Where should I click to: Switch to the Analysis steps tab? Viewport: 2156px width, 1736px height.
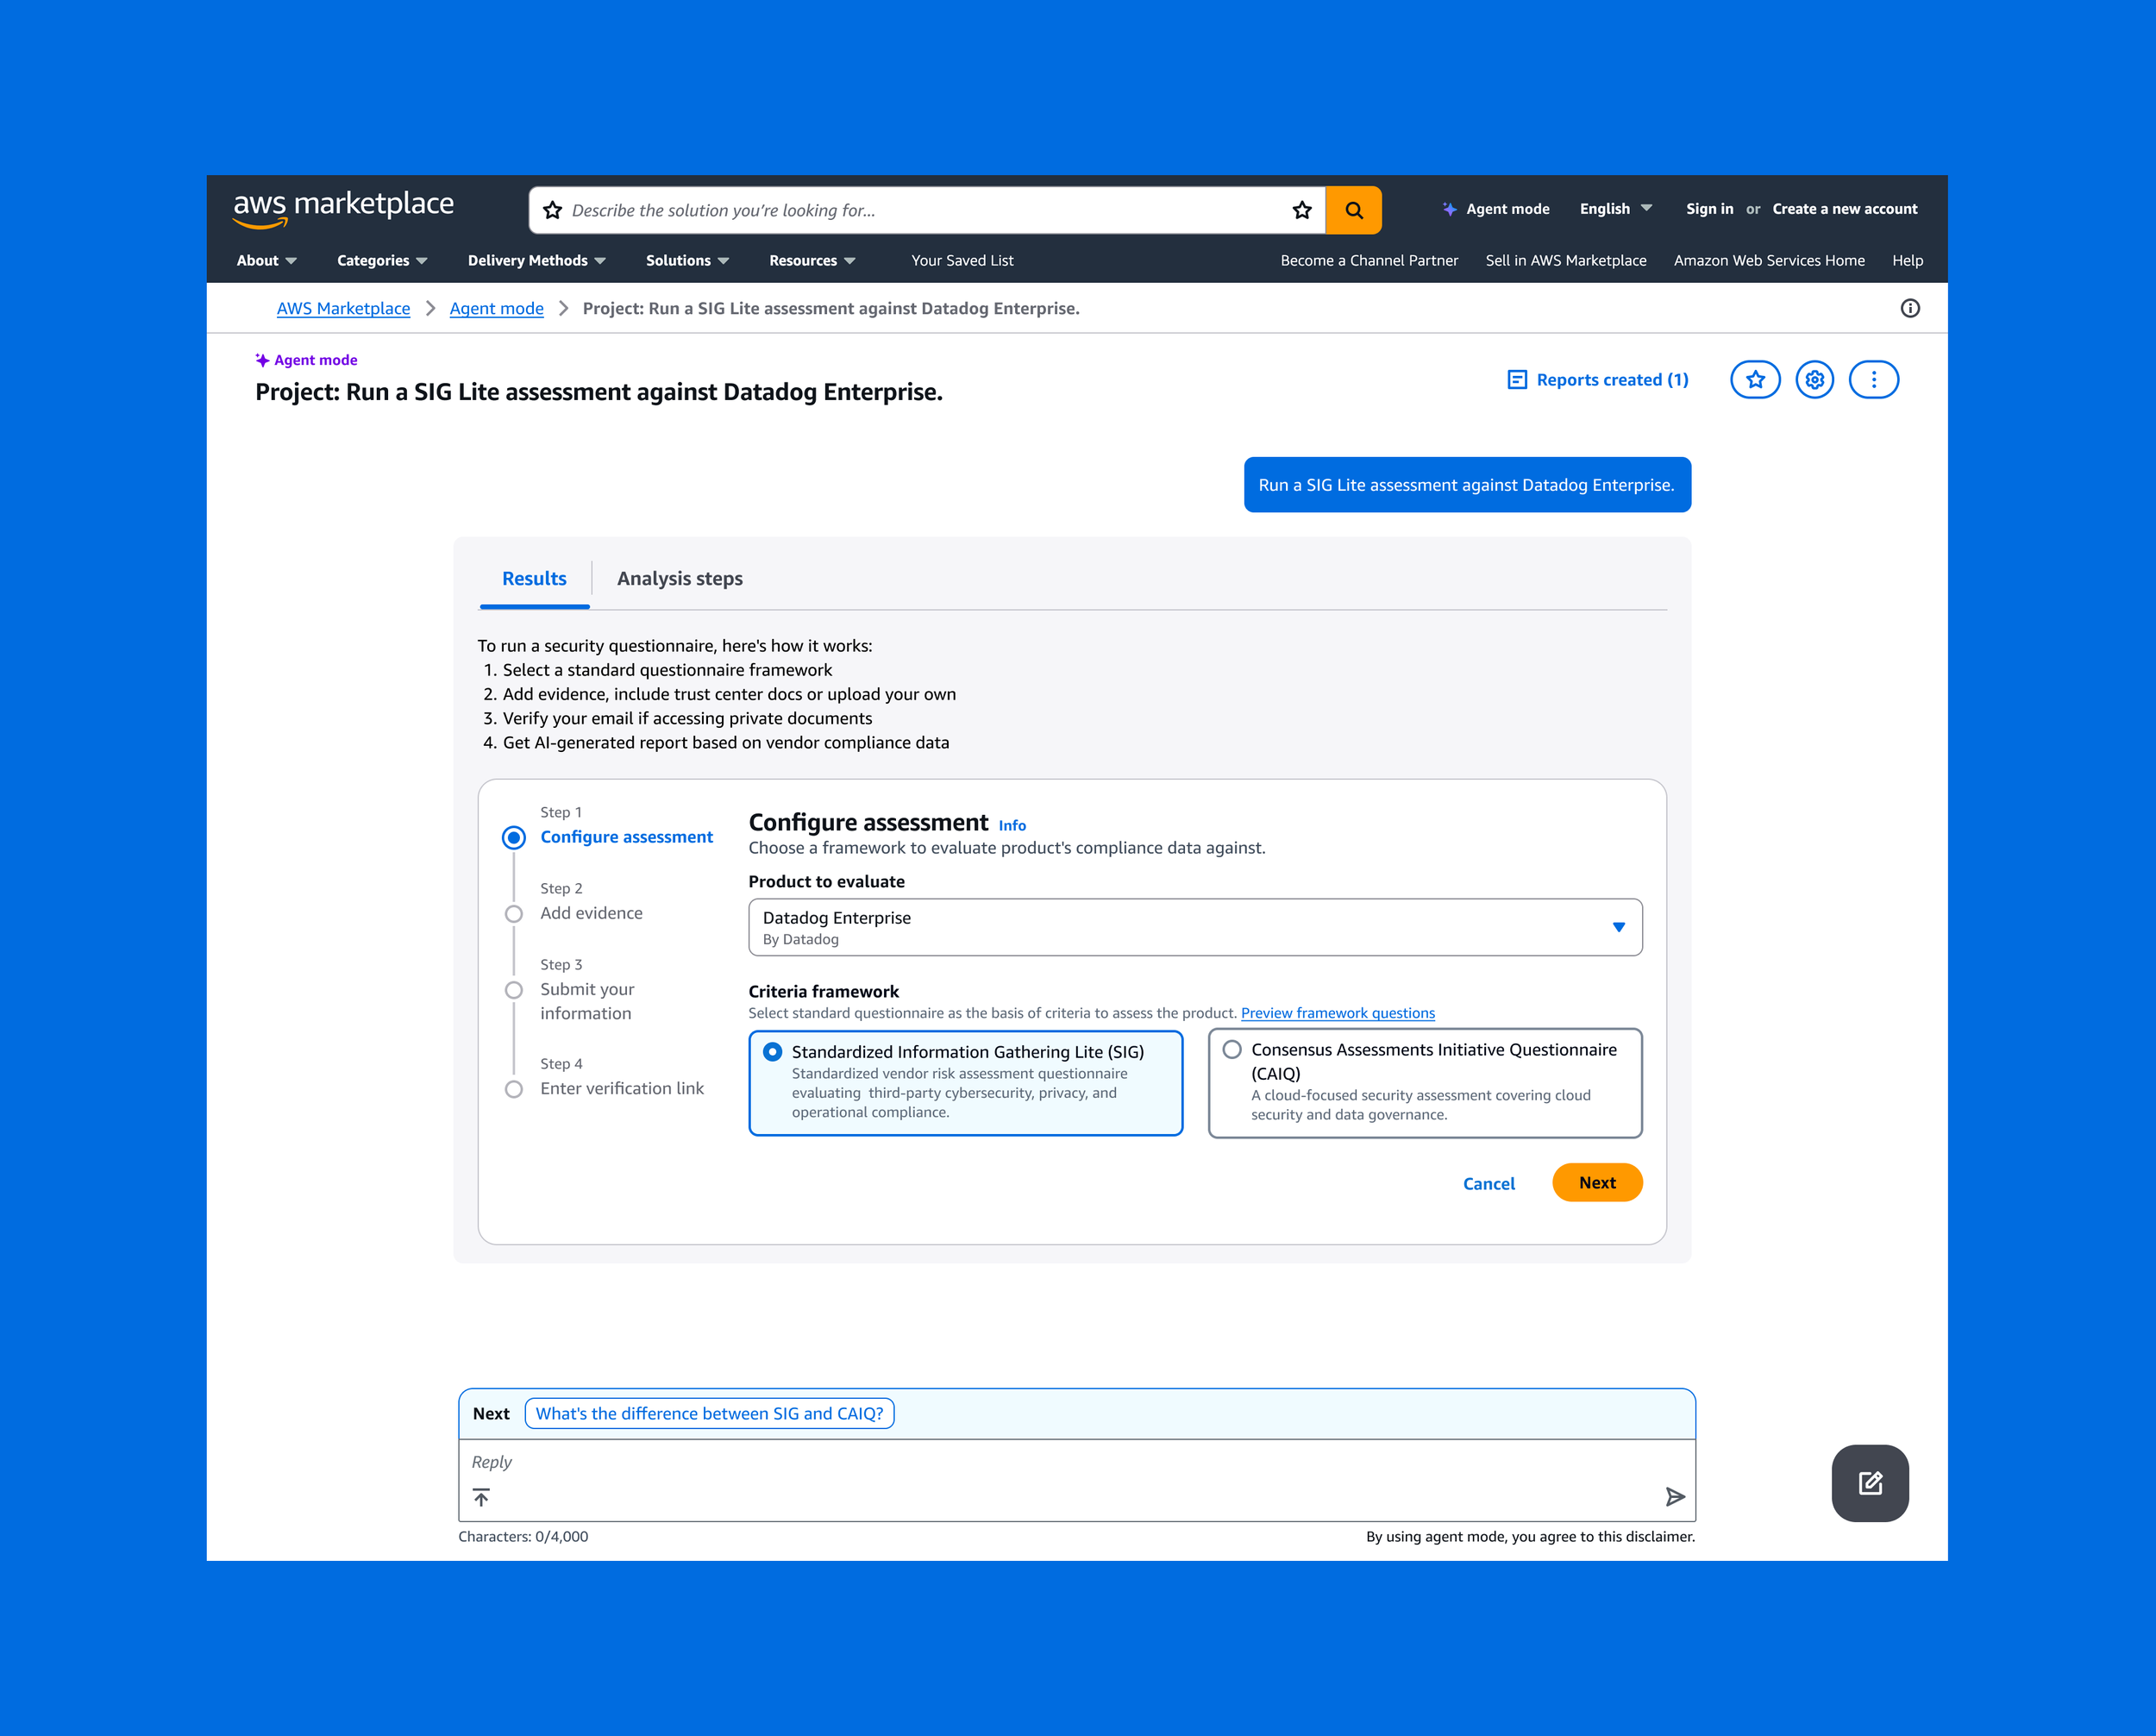(679, 579)
